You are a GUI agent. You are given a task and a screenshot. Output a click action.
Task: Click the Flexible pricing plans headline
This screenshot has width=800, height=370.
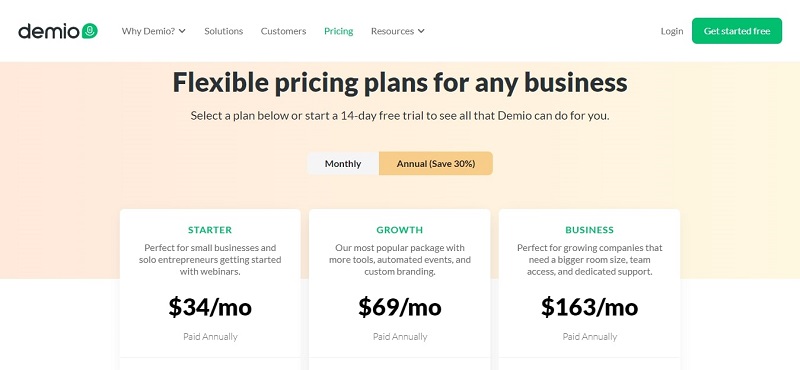[400, 82]
